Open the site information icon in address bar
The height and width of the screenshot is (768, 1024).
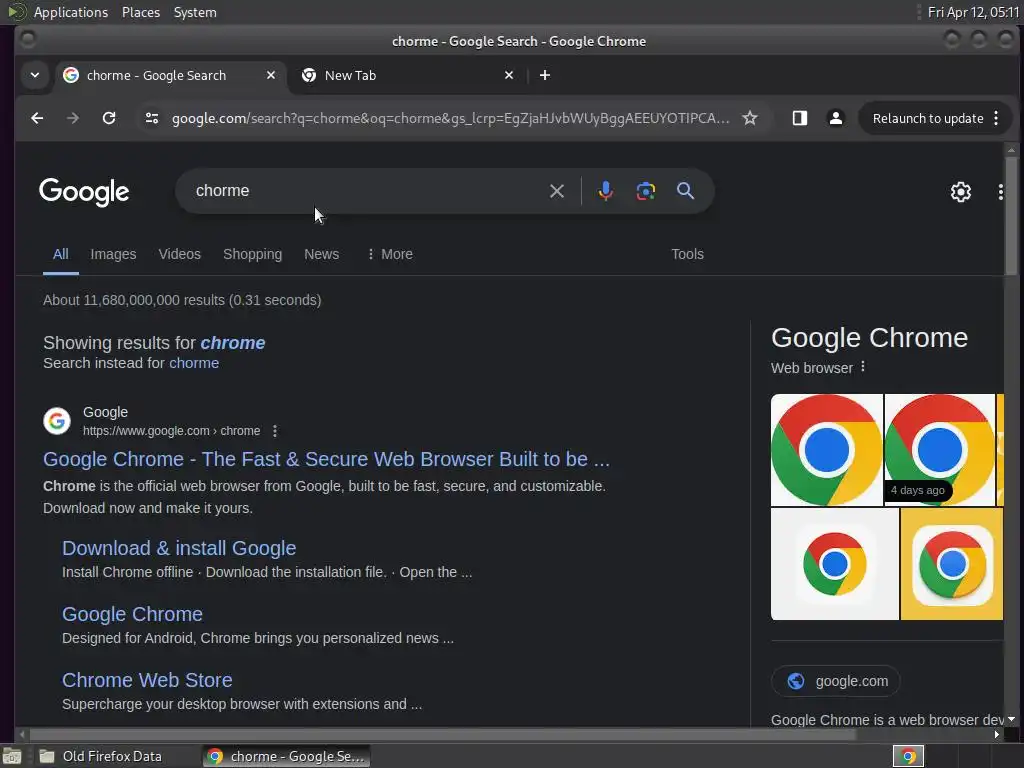point(152,118)
